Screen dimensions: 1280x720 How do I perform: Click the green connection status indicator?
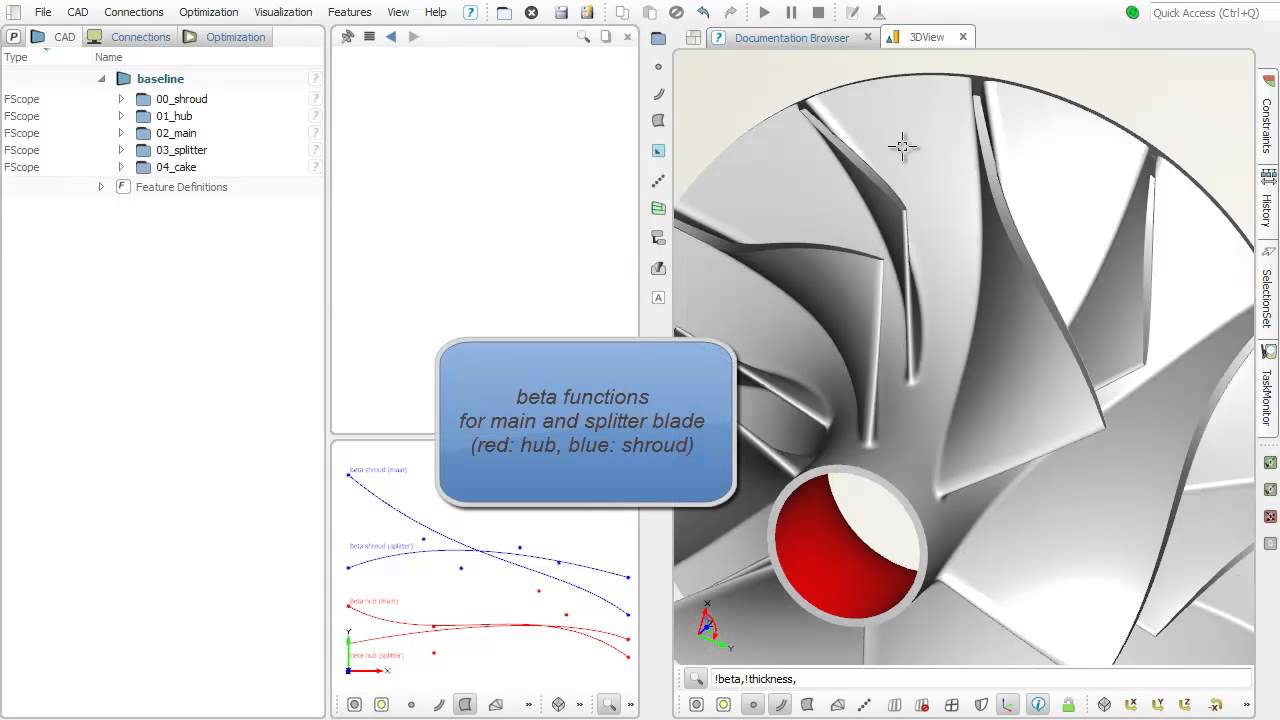click(x=1132, y=12)
